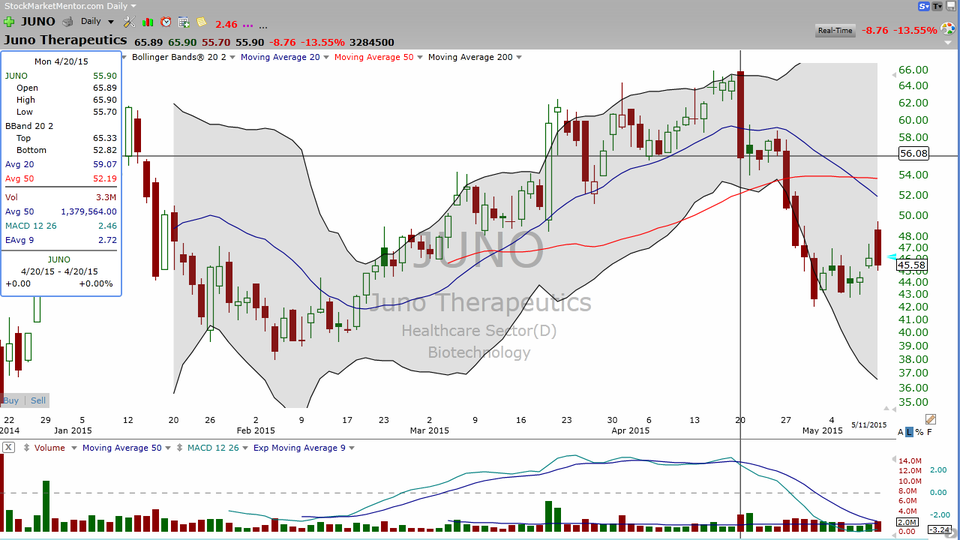Click the pencil drawing icon near date axis
The height and width of the screenshot is (540, 960).
tap(931, 419)
